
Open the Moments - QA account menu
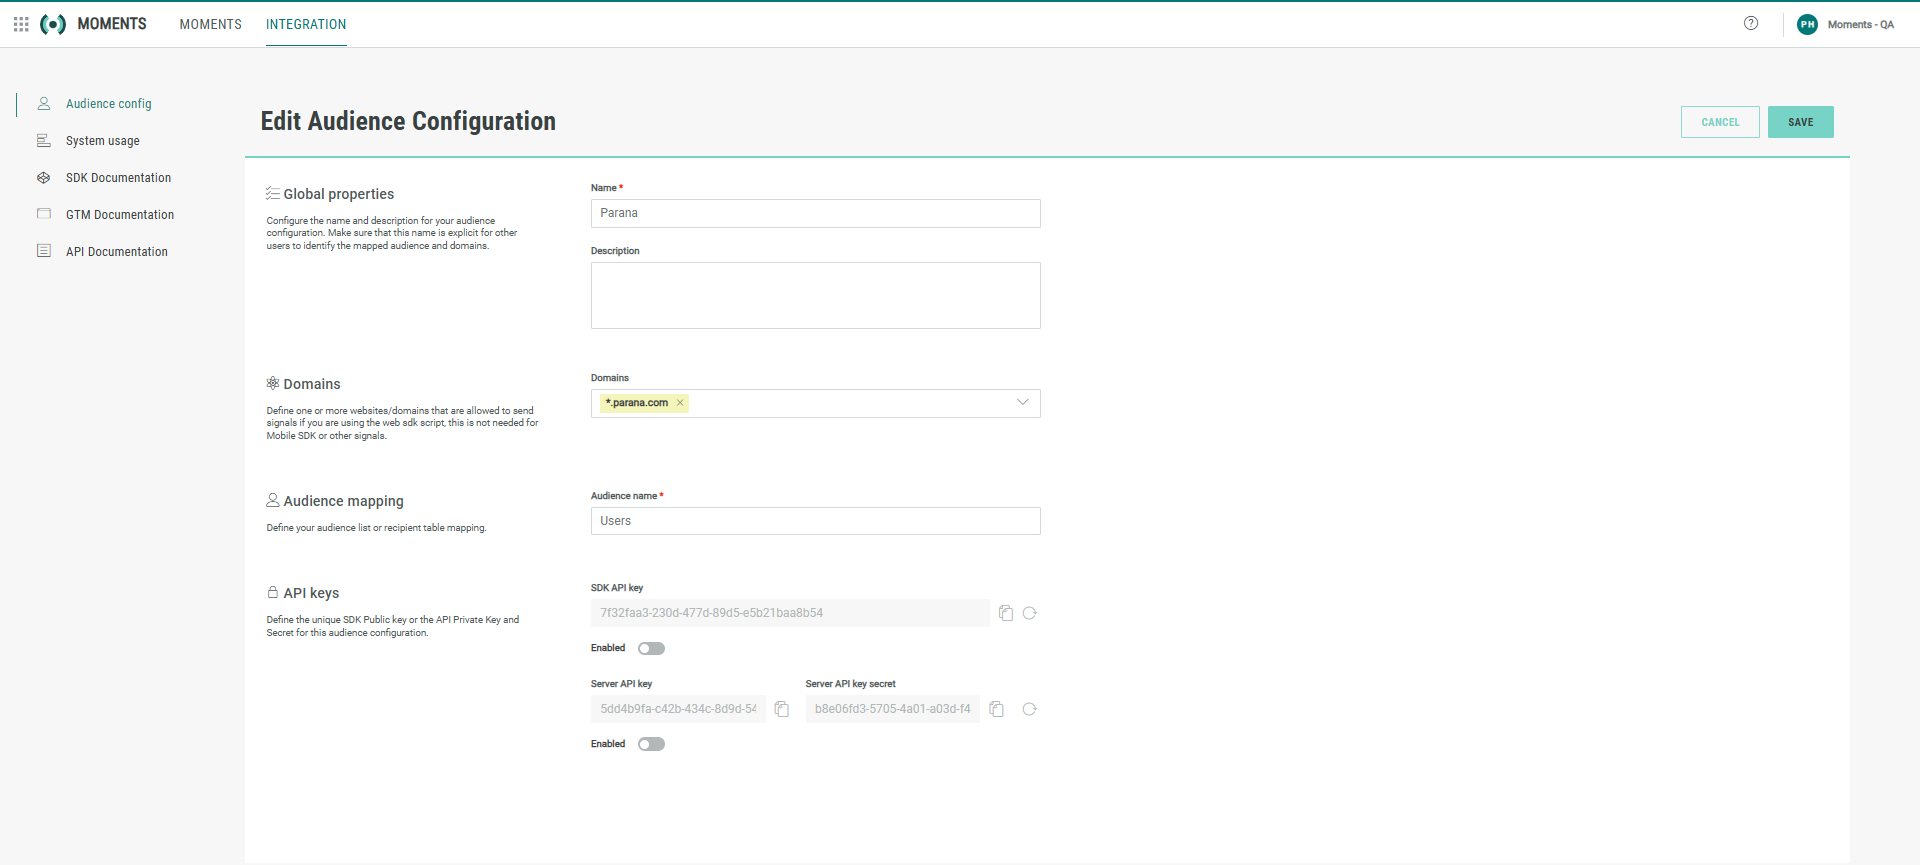click(x=1860, y=24)
